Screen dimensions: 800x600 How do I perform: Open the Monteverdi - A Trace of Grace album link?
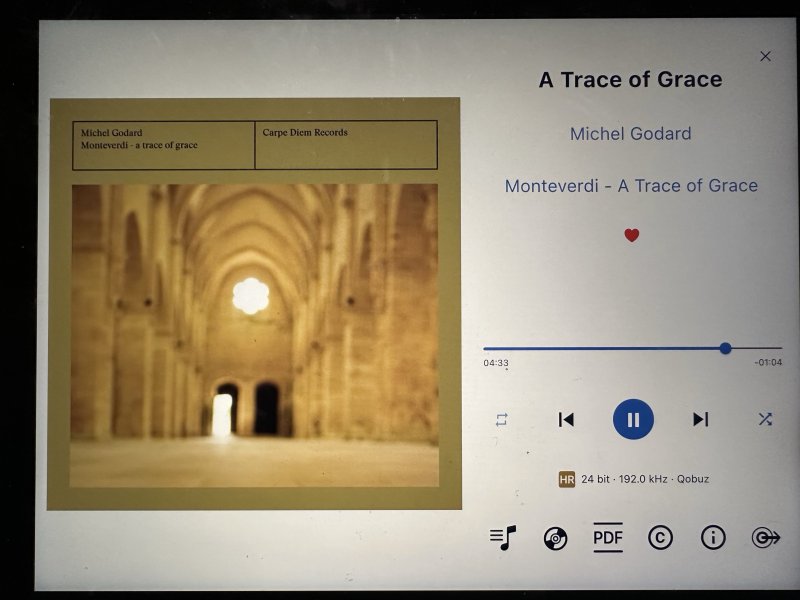click(631, 186)
